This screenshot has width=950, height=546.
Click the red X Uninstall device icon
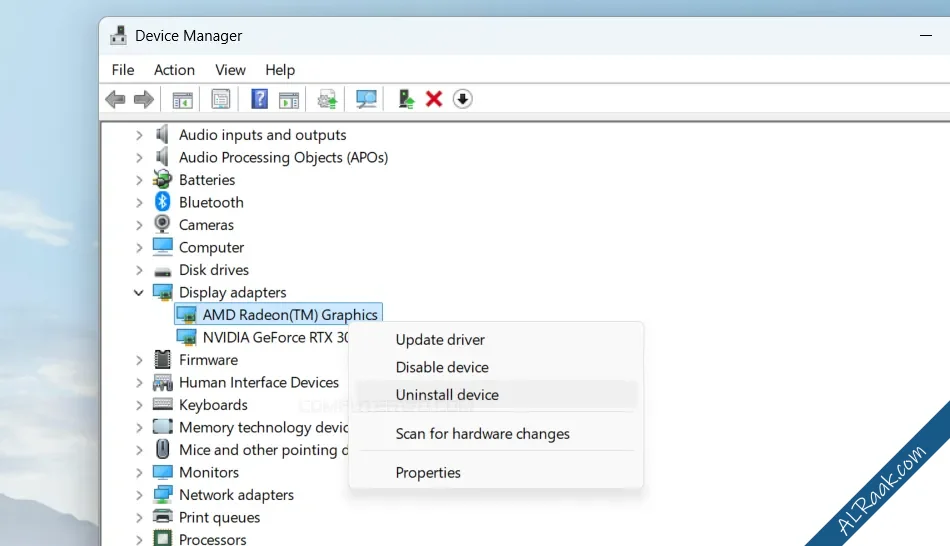click(434, 99)
